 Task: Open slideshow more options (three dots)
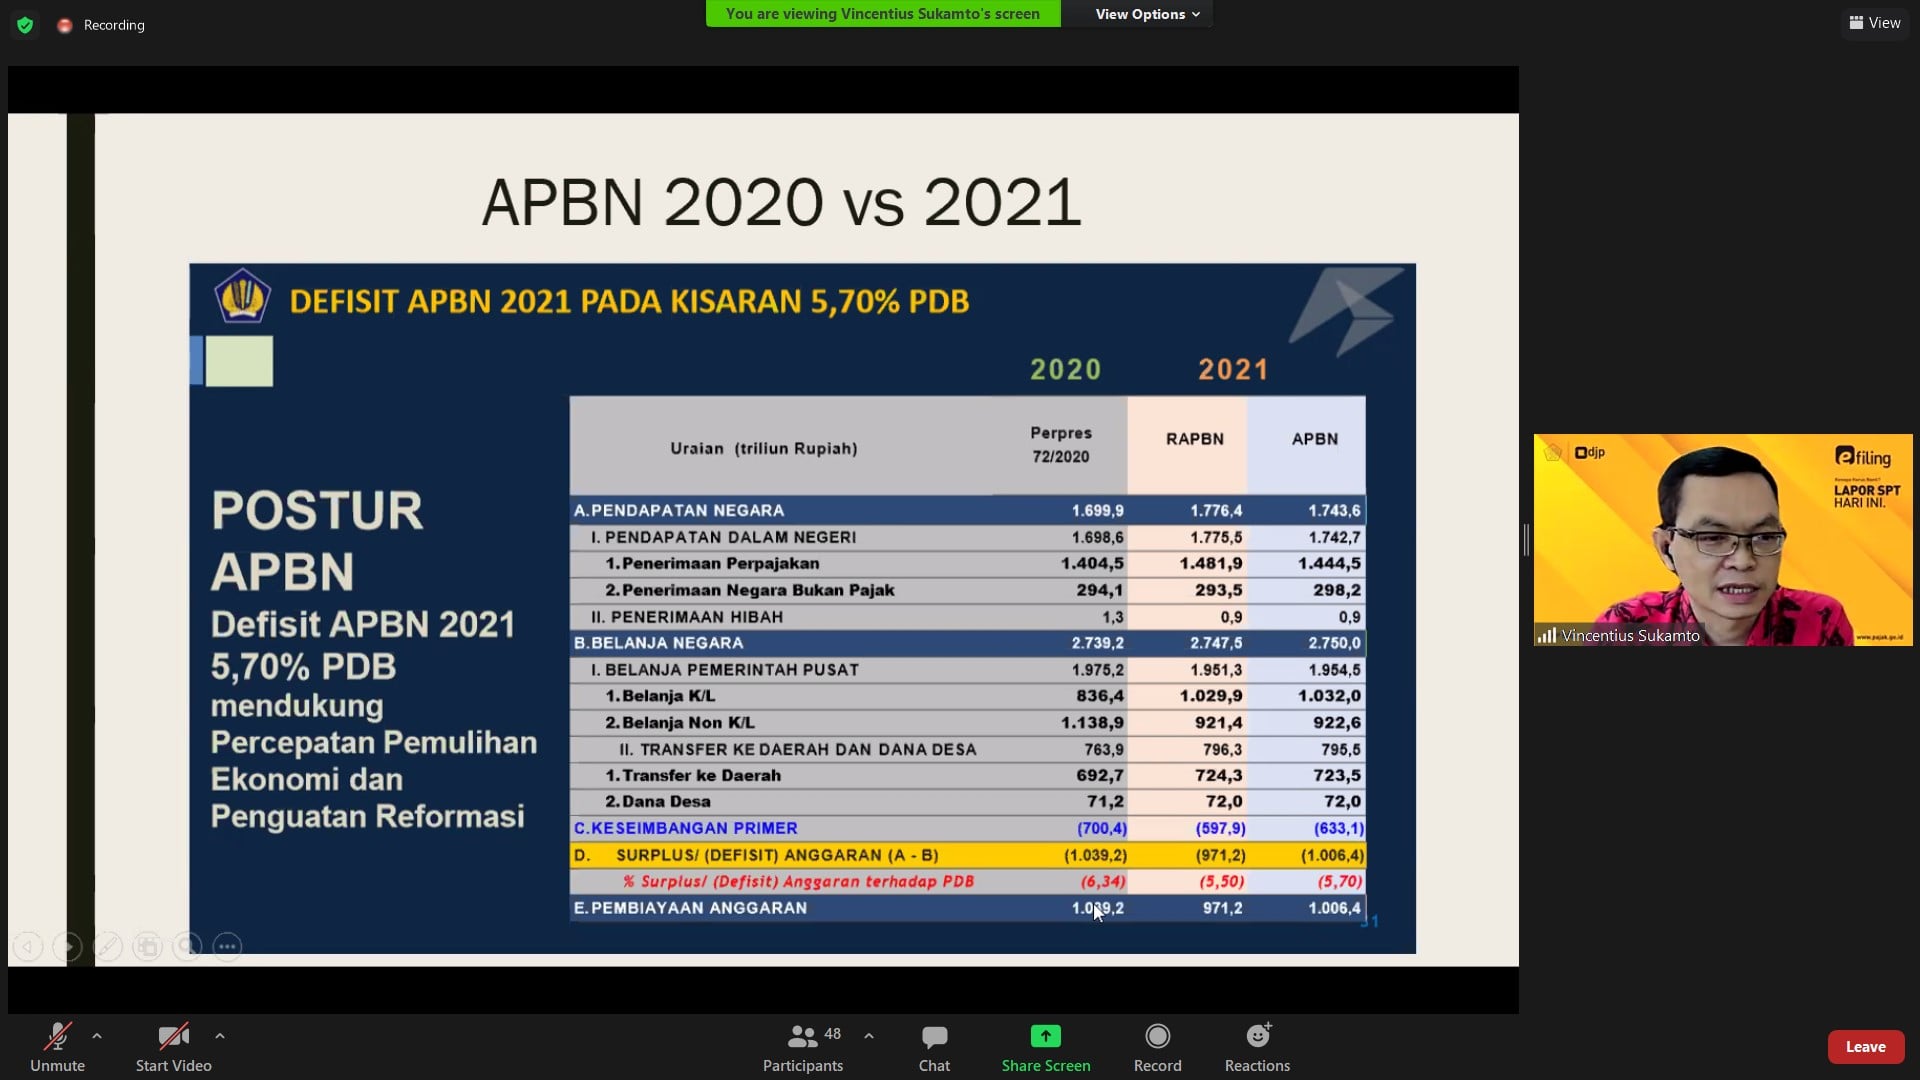(228, 946)
